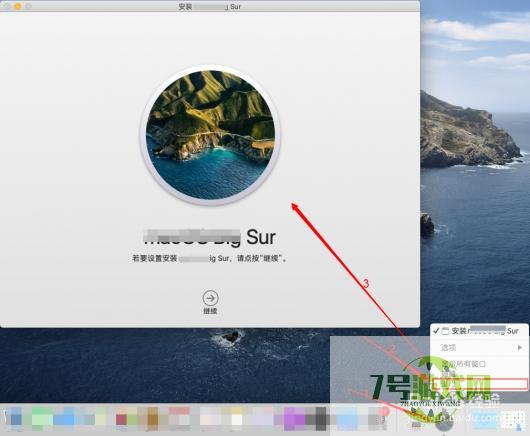Click the instruction text 若要设置安装…请点按"继续"
The image size is (530, 436).
click(210, 259)
